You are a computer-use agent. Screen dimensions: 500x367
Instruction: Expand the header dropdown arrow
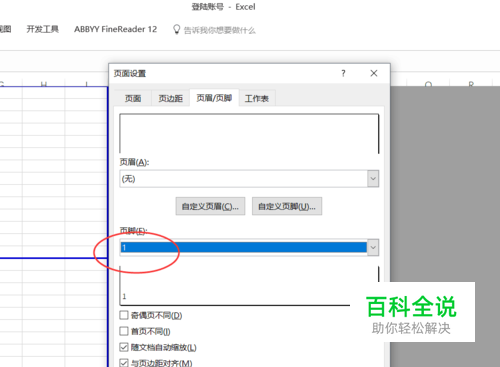(x=373, y=179)
